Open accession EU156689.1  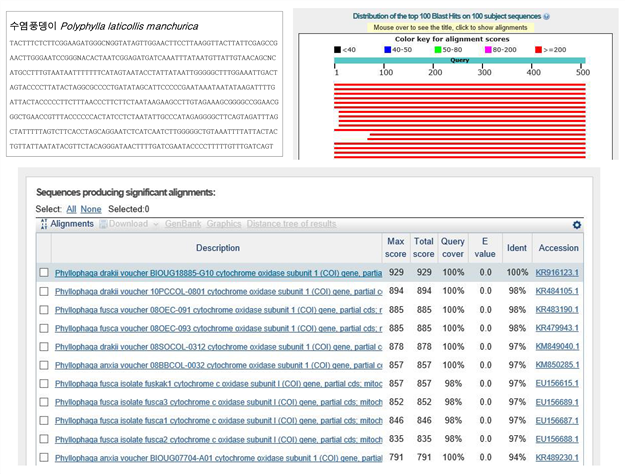(x=557, y=402)
